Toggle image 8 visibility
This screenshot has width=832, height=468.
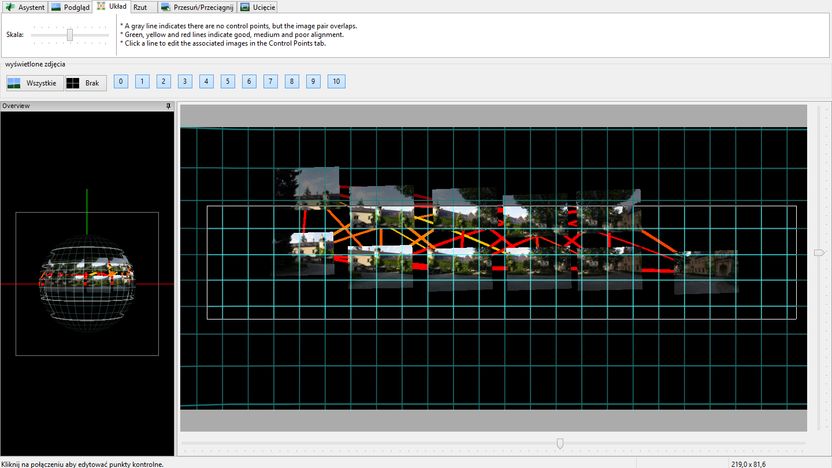pyautogui.click(x=292, y=81)
